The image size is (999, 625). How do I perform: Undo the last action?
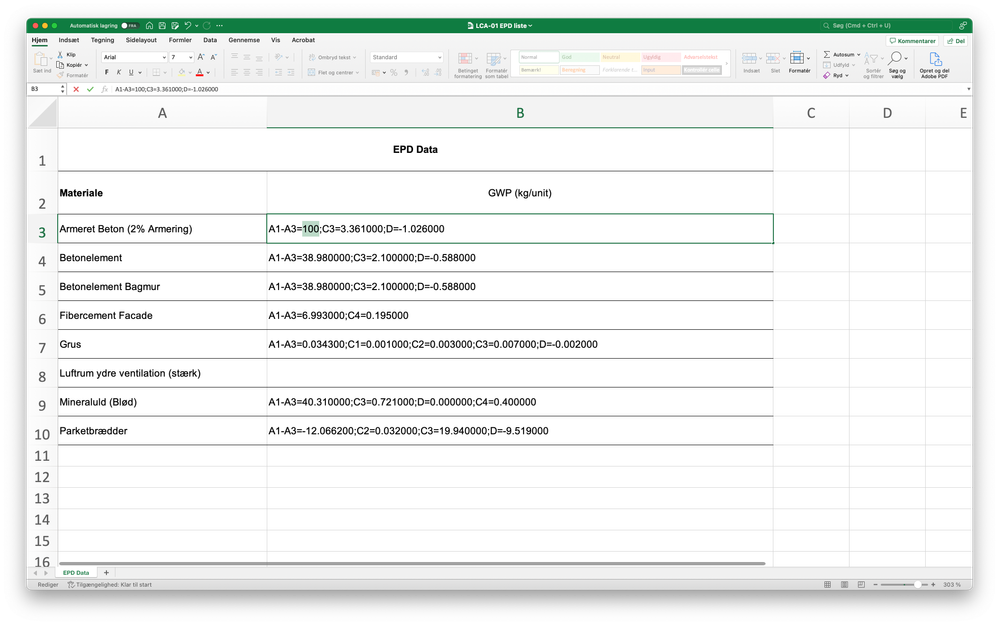coord(187,25)
